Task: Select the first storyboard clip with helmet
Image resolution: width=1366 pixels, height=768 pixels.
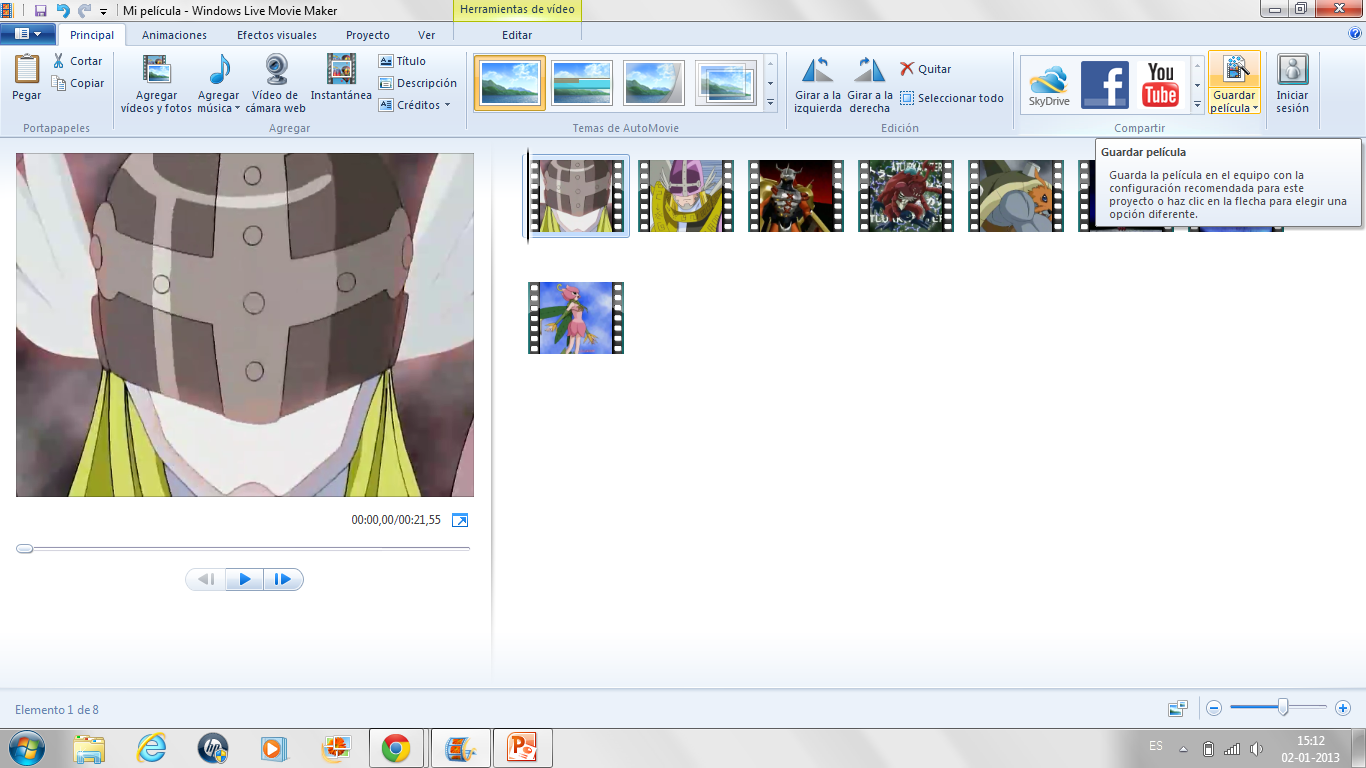Action: coord(576,196)
